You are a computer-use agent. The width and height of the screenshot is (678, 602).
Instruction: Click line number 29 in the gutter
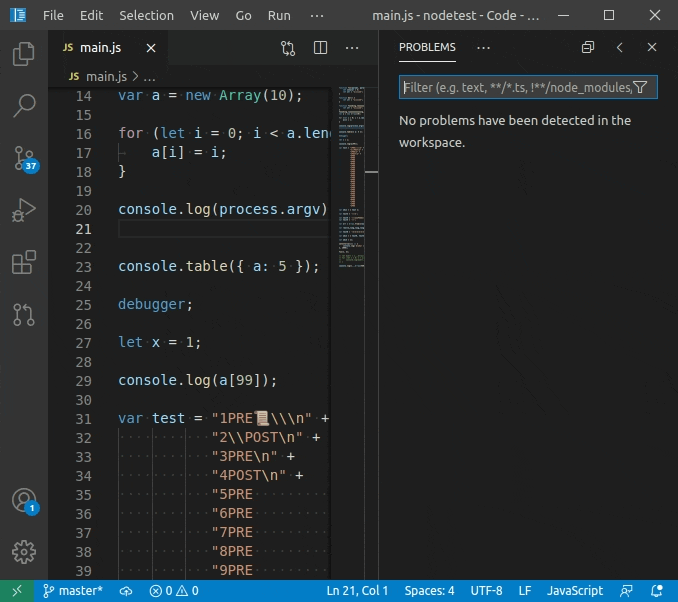[x=83, y=381]
